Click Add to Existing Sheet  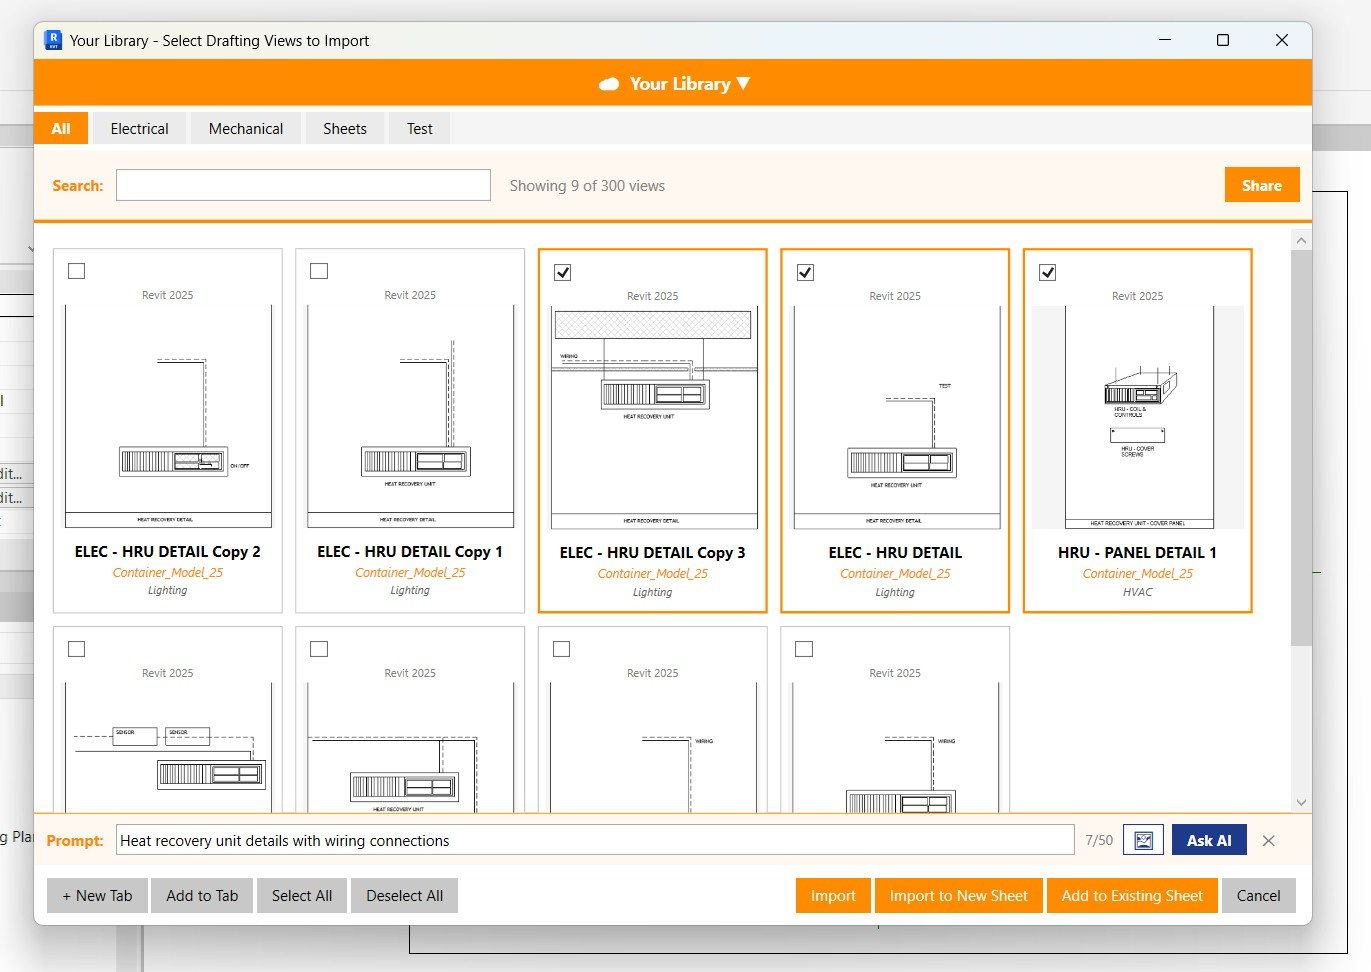[x=1132, y=896]
